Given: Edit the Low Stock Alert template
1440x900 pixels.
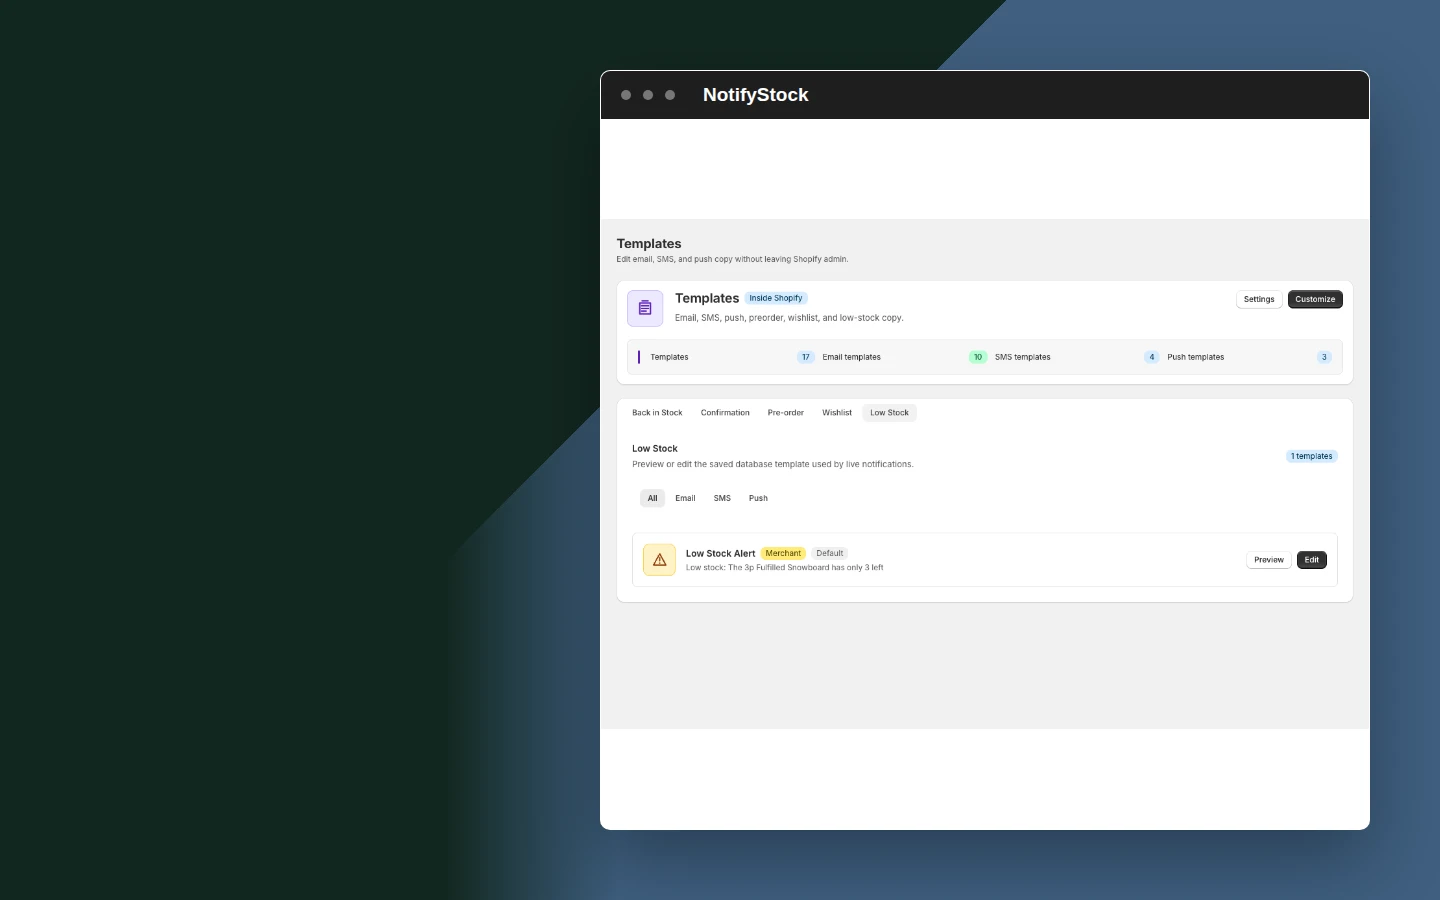Looking at the screenshot, I should point(1312,560).
